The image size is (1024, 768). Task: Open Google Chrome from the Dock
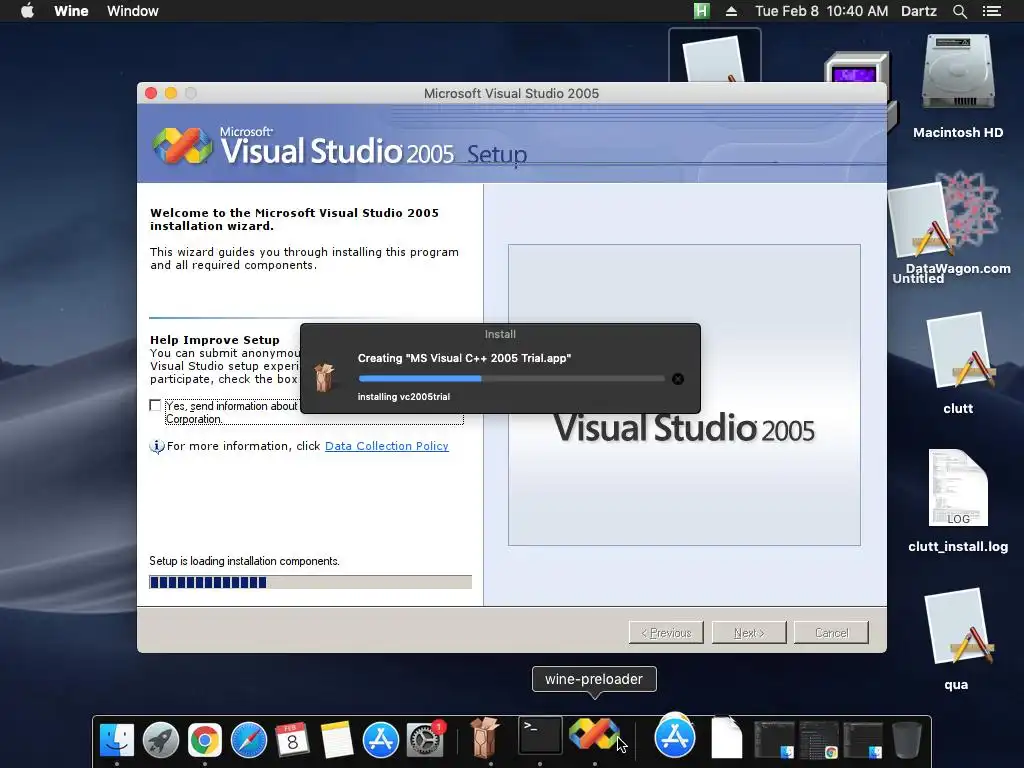coord(204,740)
